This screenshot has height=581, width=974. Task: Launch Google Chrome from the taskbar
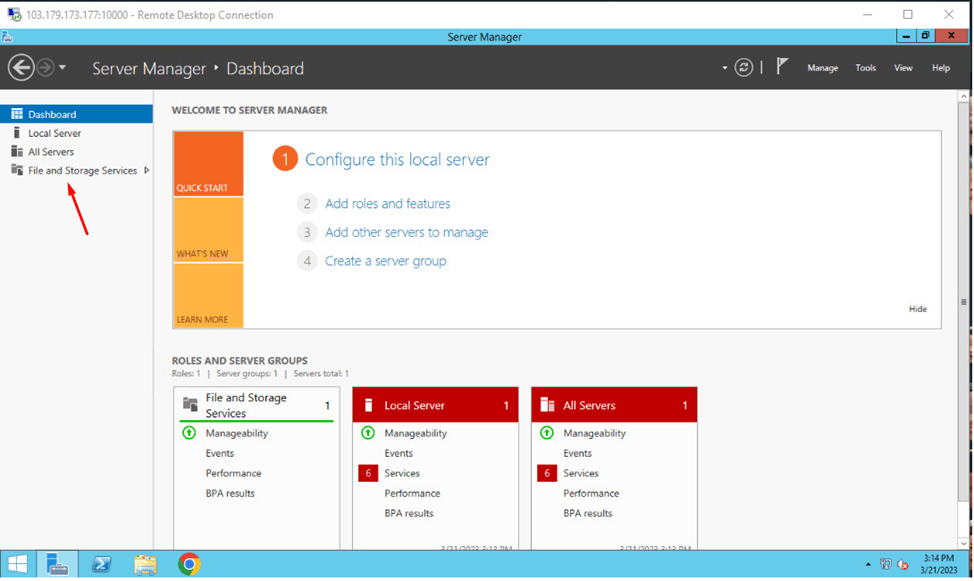189,564
